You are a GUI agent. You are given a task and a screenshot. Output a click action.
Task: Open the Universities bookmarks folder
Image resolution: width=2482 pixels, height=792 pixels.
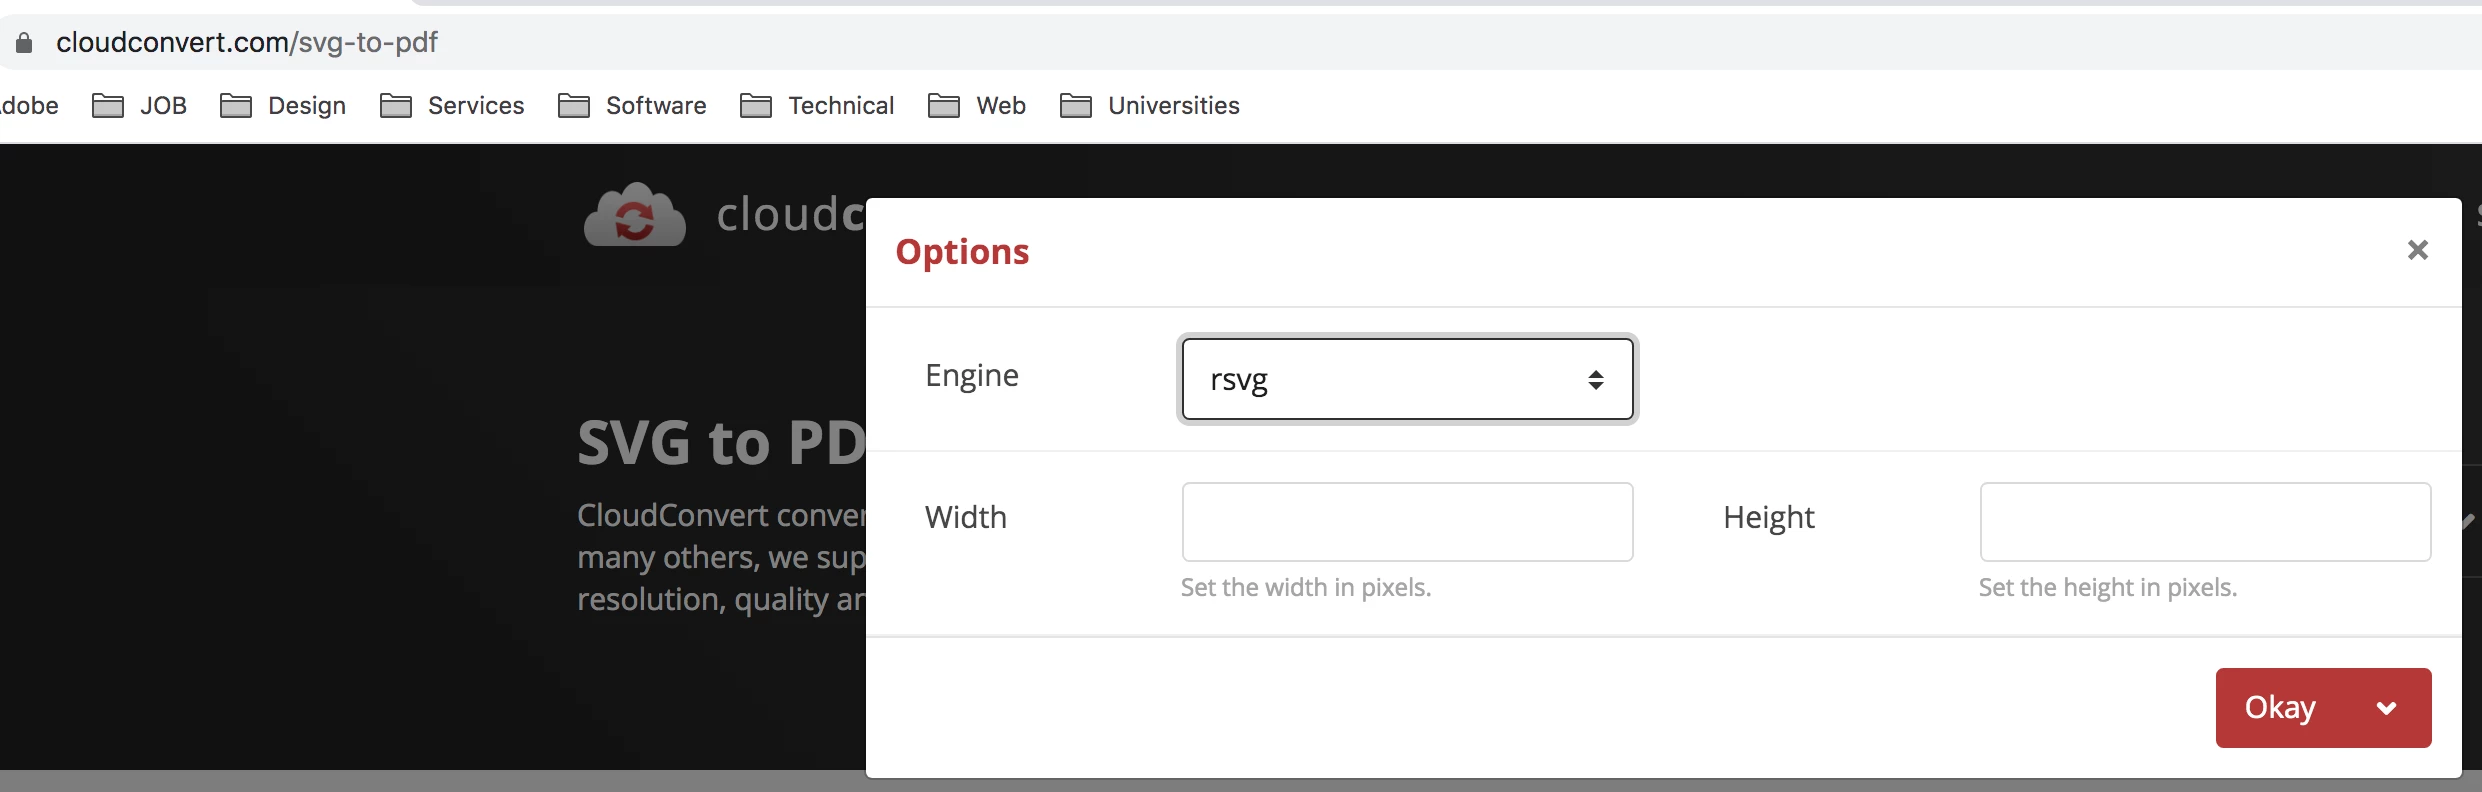click(x=1150, y=105)
